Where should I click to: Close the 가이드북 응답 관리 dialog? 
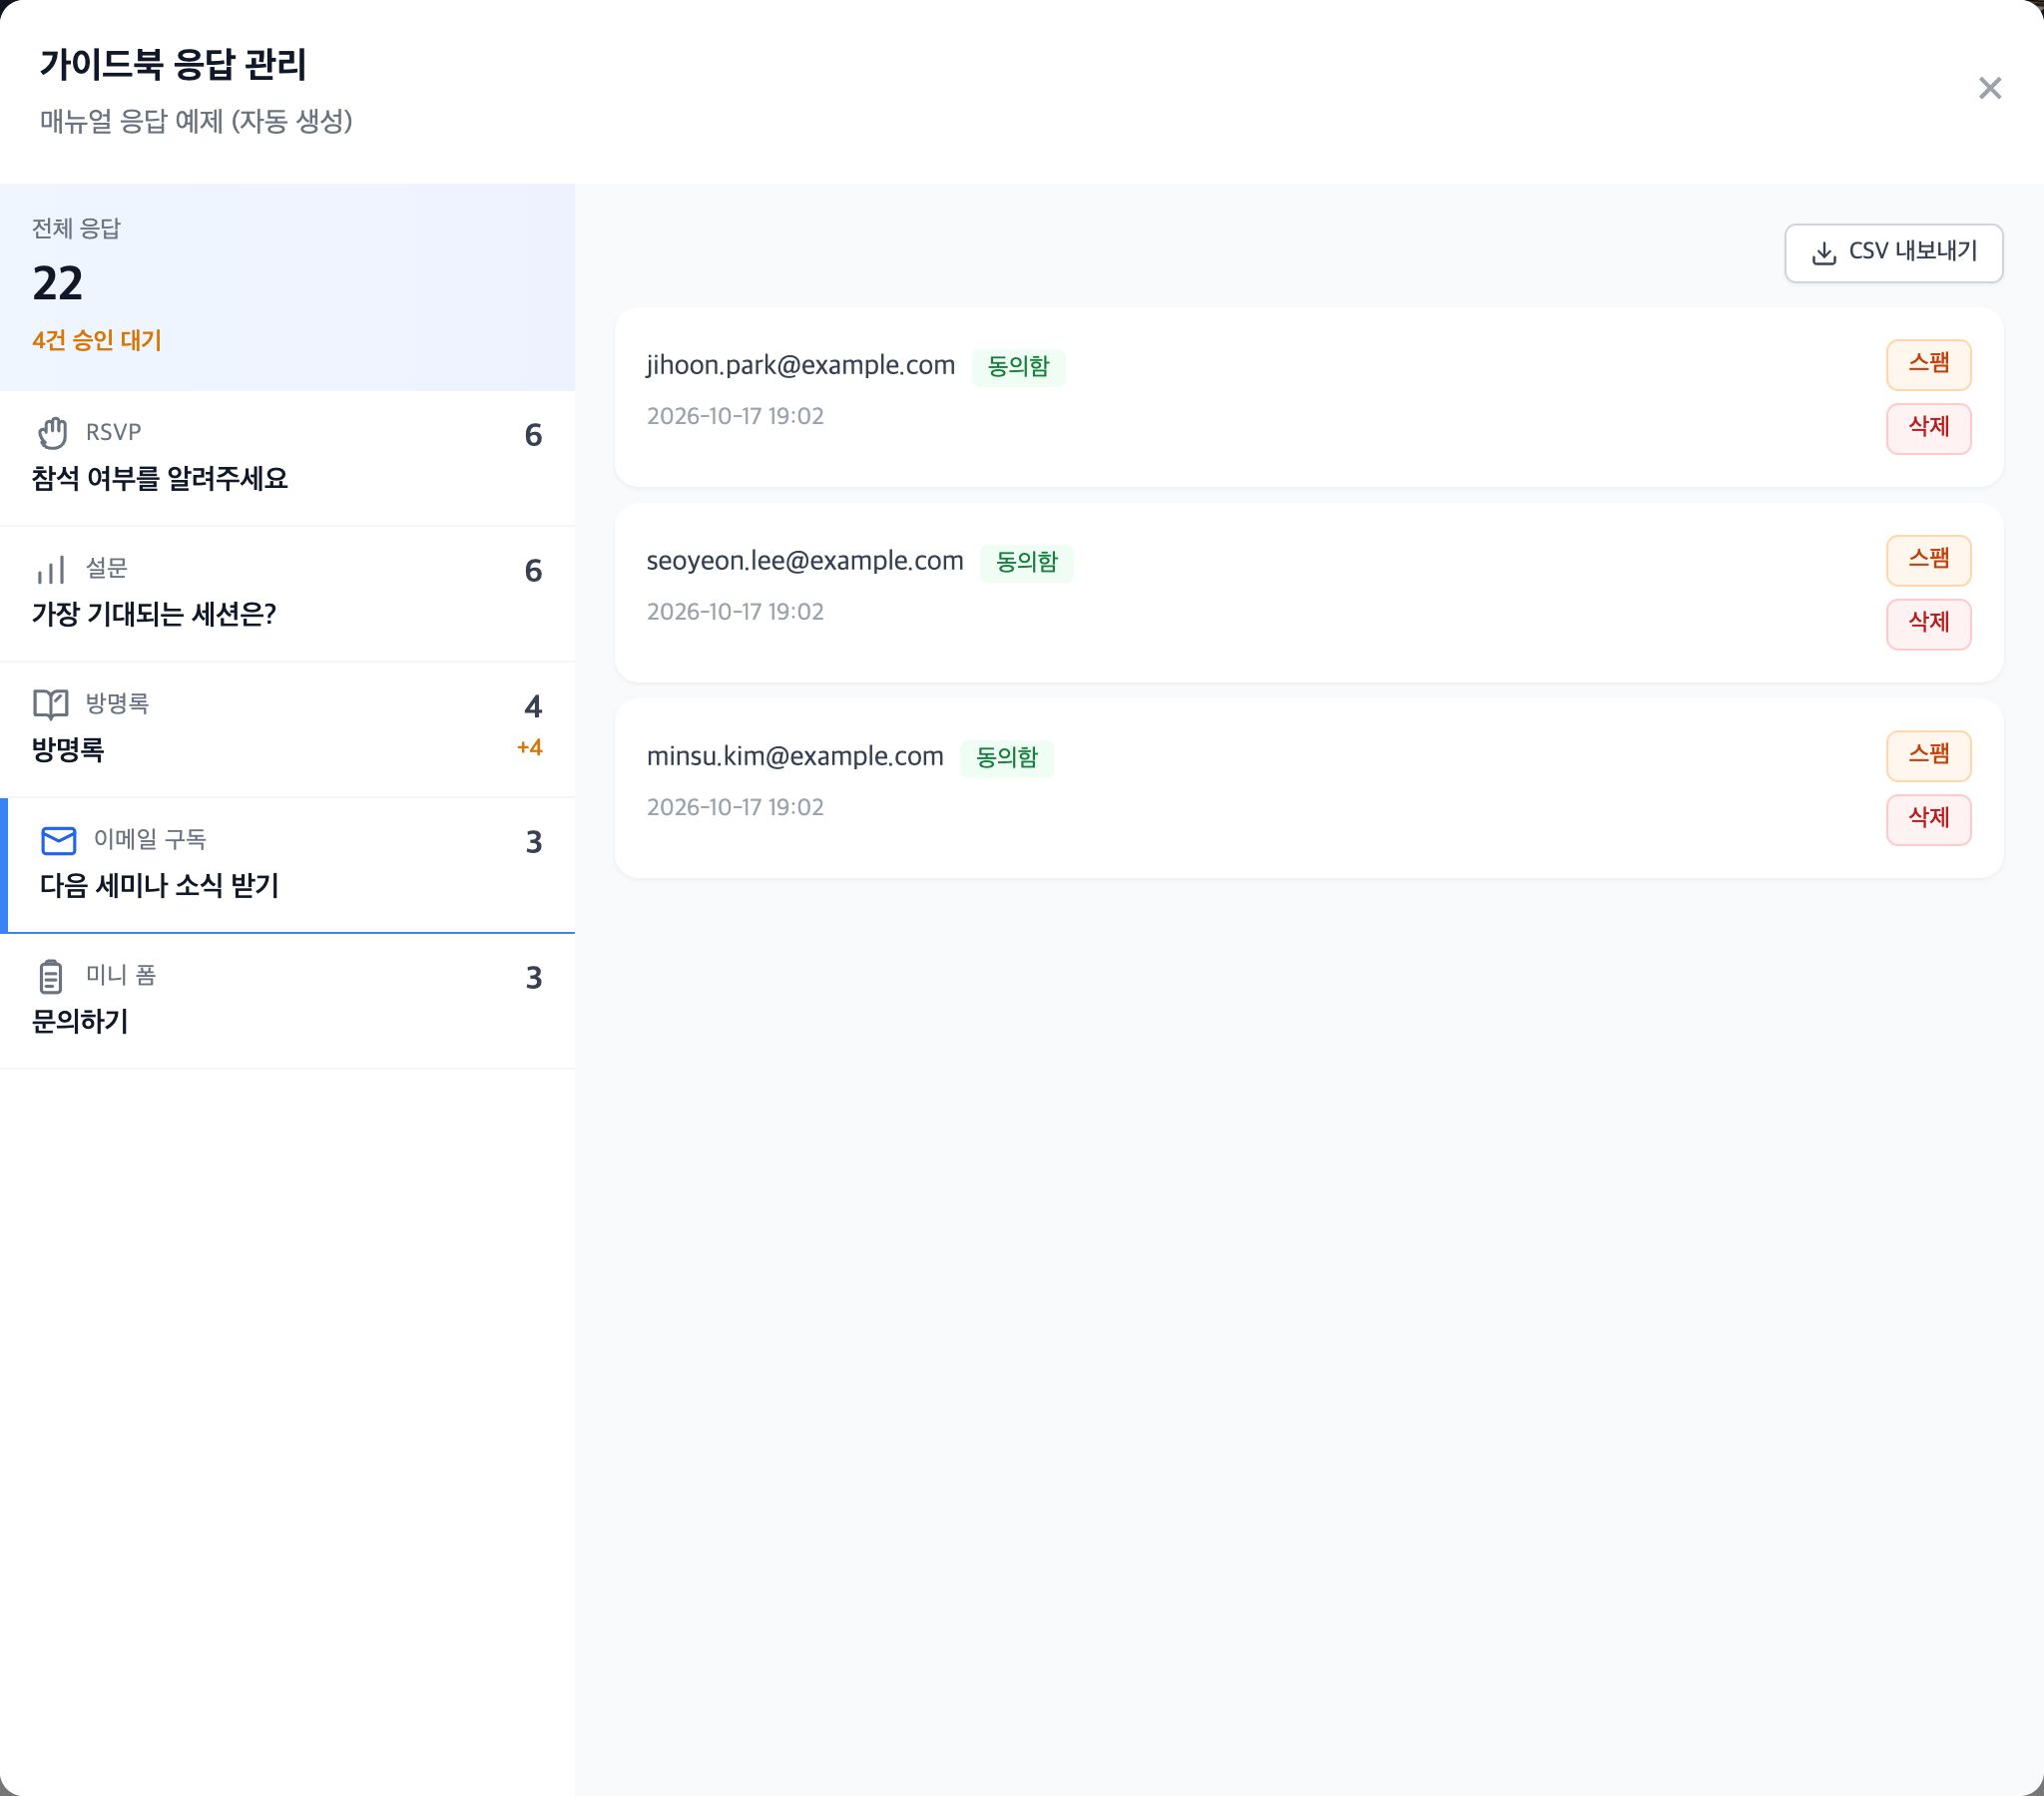pyautogui.click(x=1989, y=88)
